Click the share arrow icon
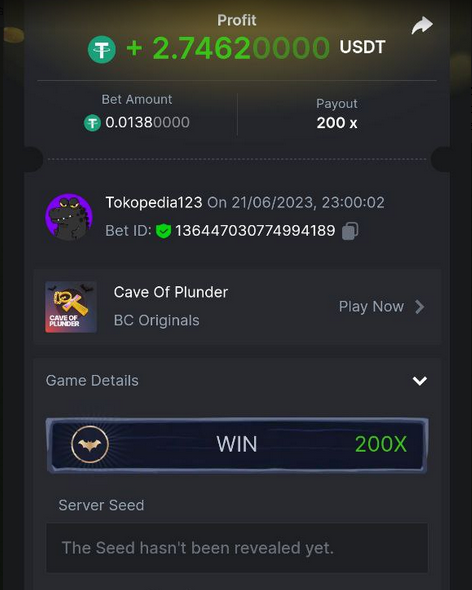 click(422, 25)
